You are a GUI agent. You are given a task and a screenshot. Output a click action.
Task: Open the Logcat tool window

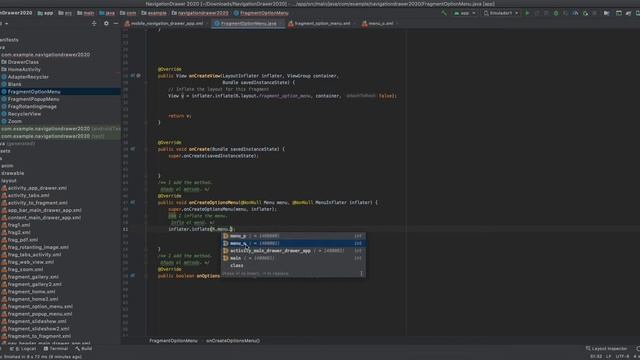click(x=23, y=349)
